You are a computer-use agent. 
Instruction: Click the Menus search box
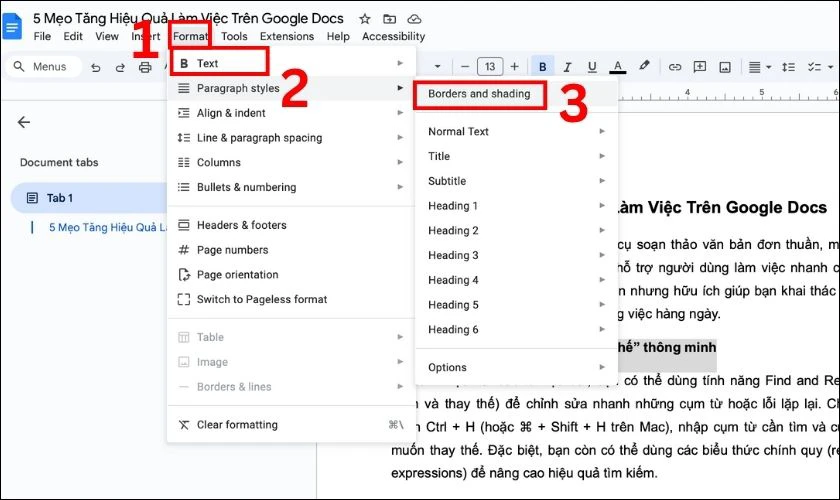coord(44,66)
